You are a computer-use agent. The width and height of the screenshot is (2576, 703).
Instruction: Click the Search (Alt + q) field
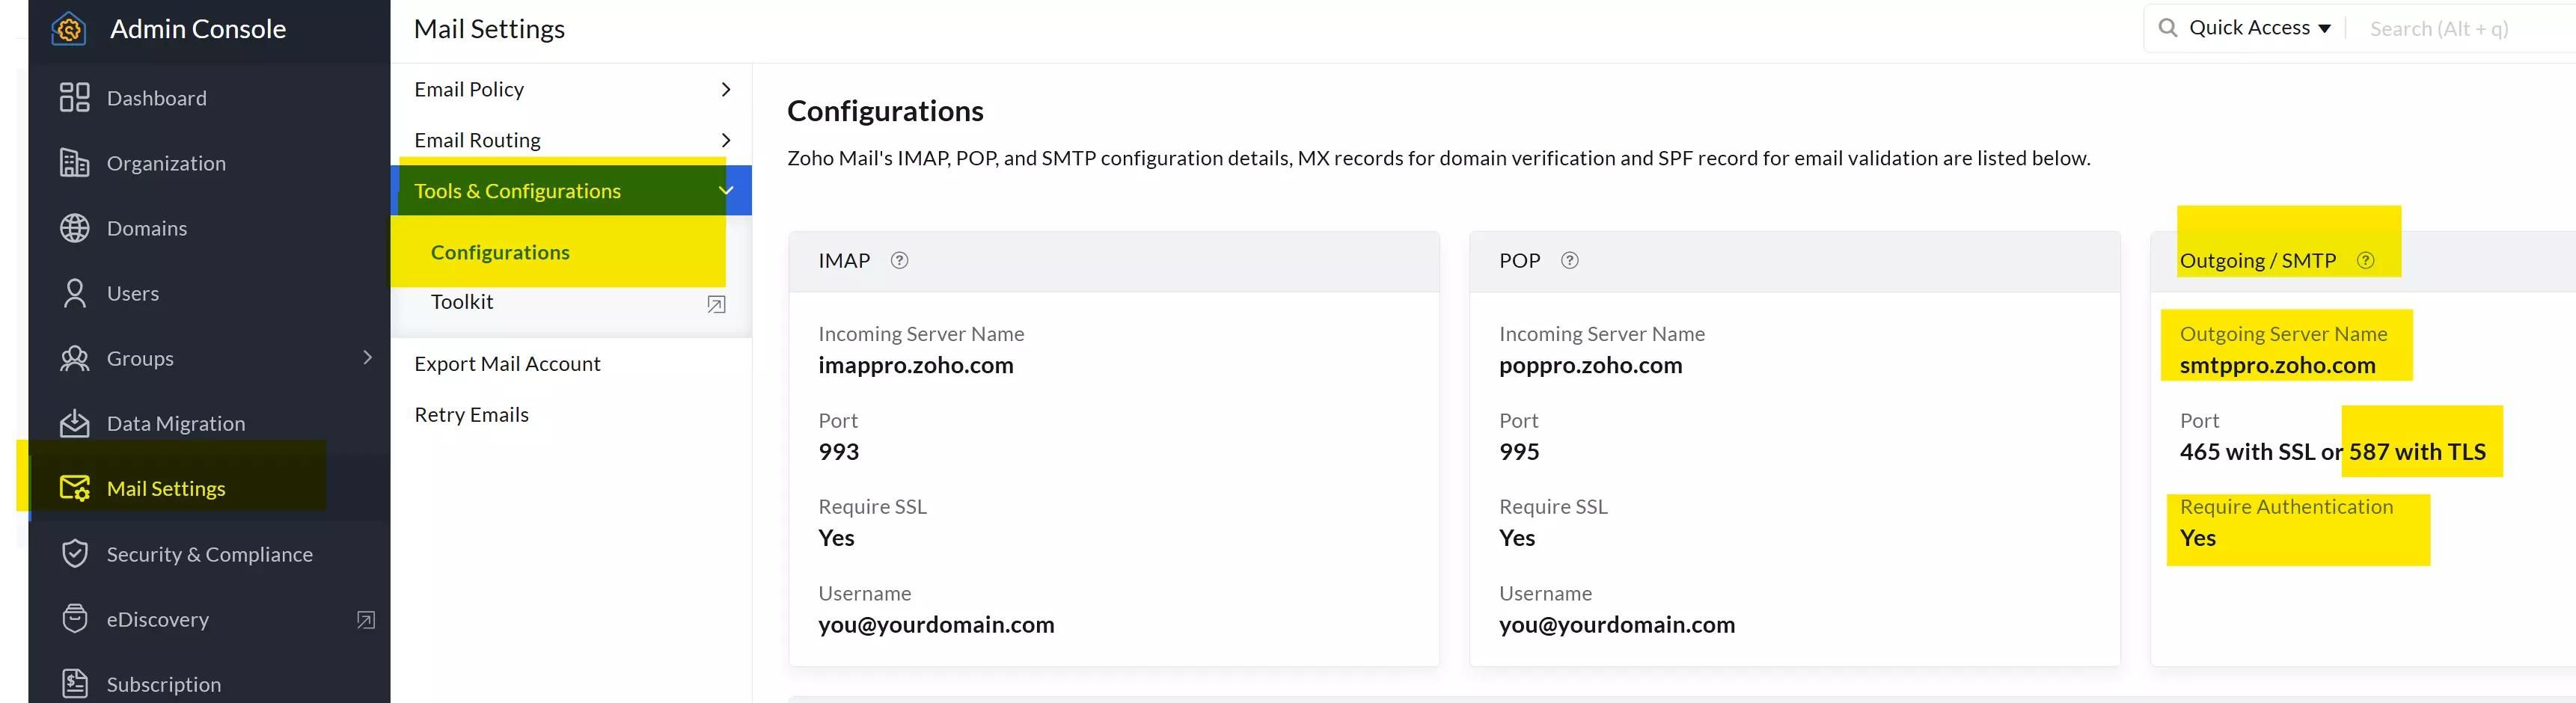coord(2438,28)
